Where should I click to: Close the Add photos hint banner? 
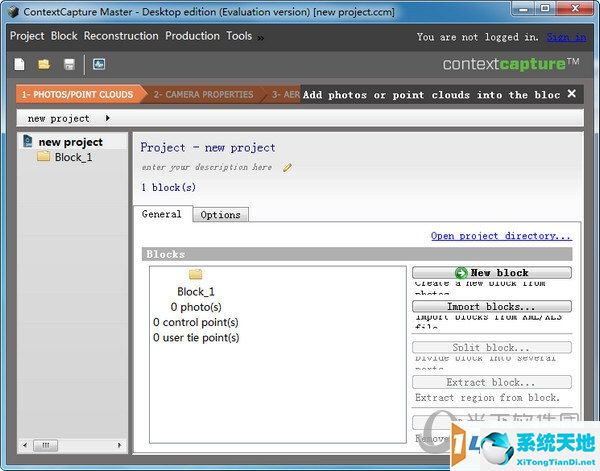tap(572, 94)
